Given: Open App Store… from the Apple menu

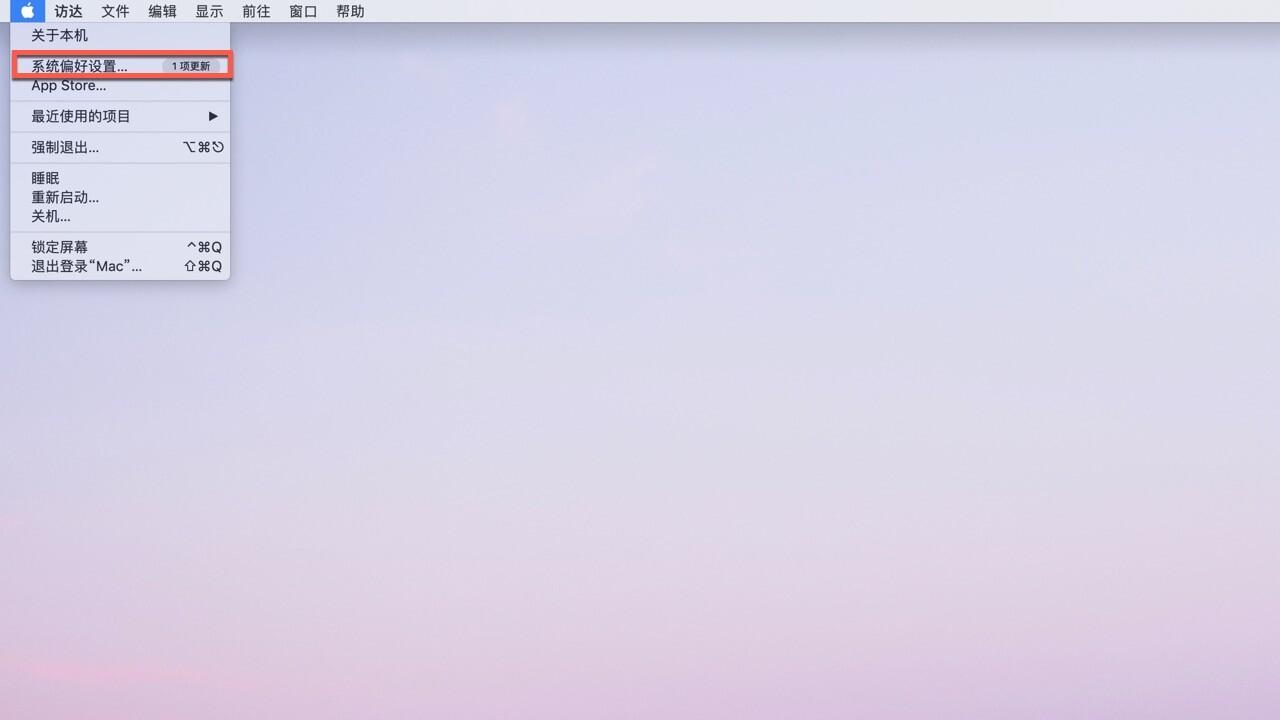Looking at the screenshot, I should (x=120, y=85).
